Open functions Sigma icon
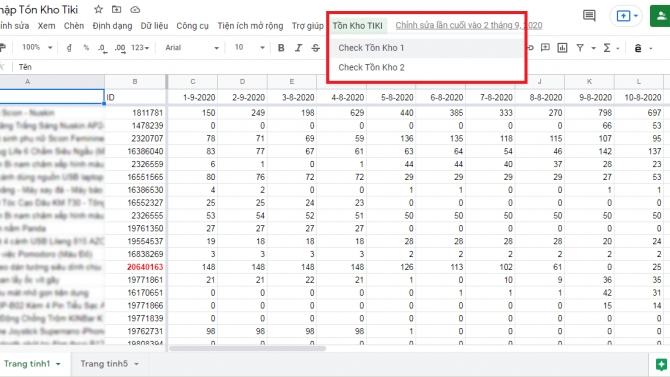The height and width of the screenshot is (377, 670). pyautogui.click(x=606, y=48)
